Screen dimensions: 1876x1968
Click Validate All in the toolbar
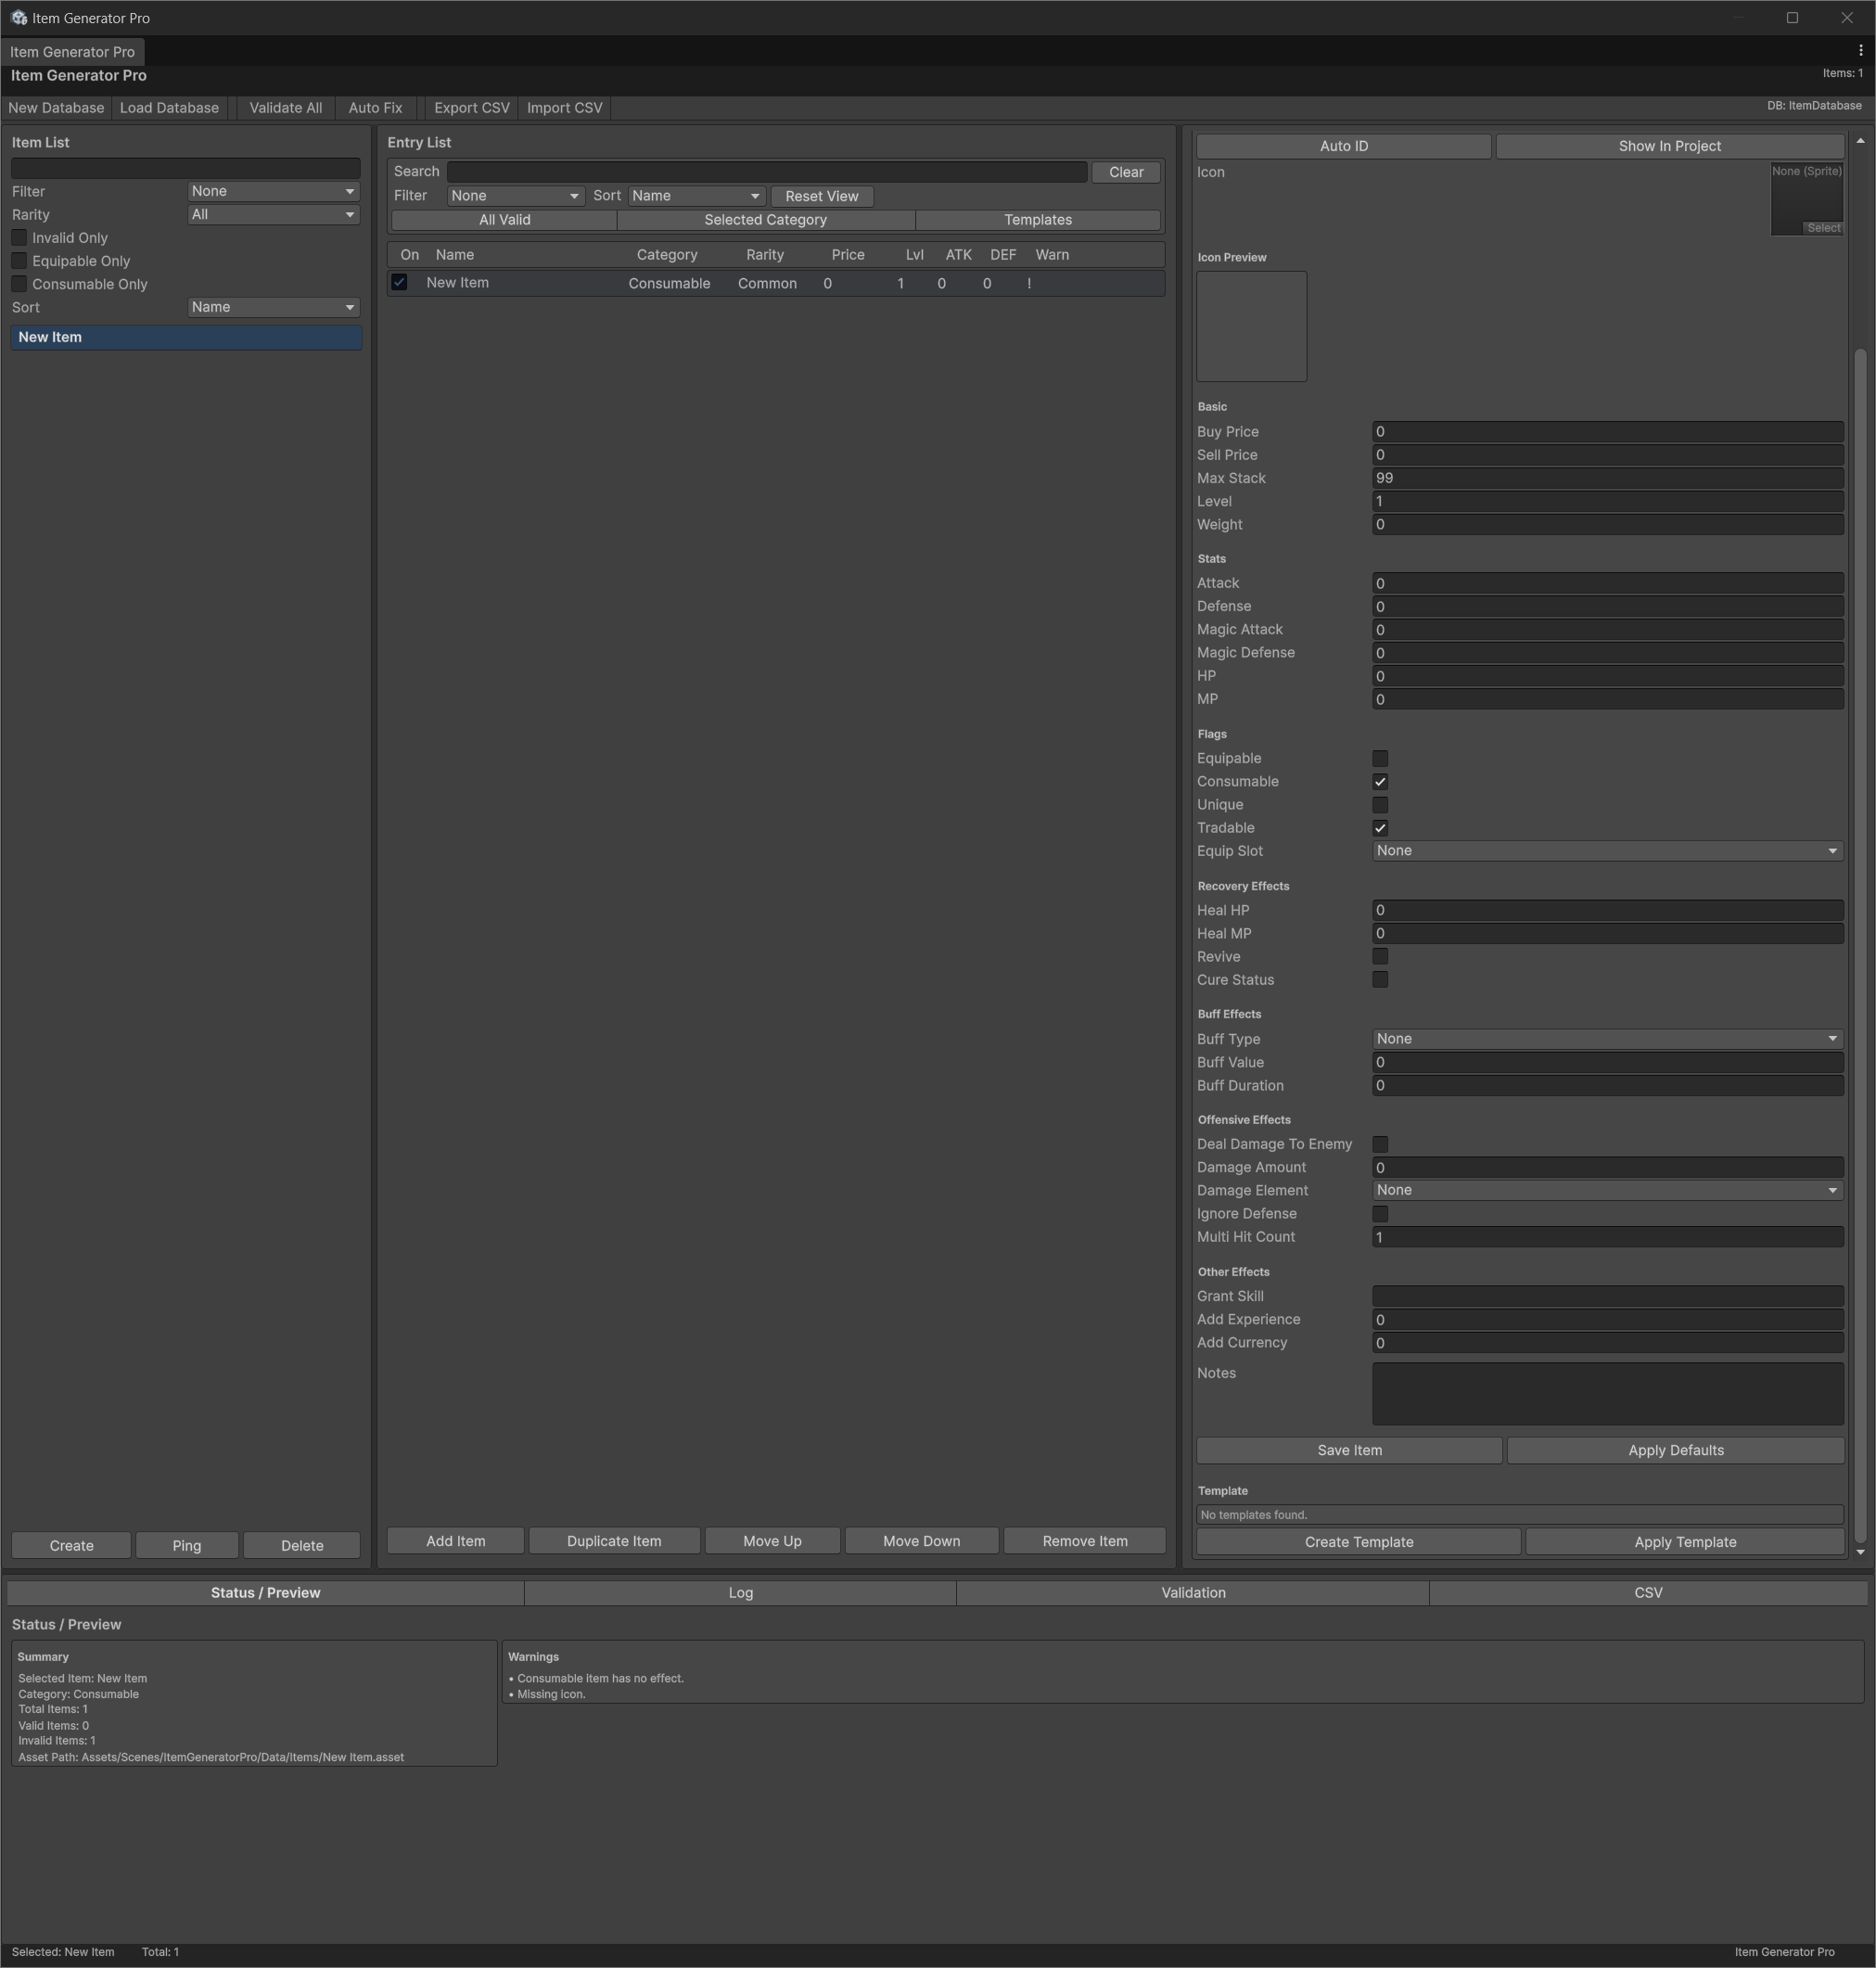pyautogui.click(x=285, y=108)
